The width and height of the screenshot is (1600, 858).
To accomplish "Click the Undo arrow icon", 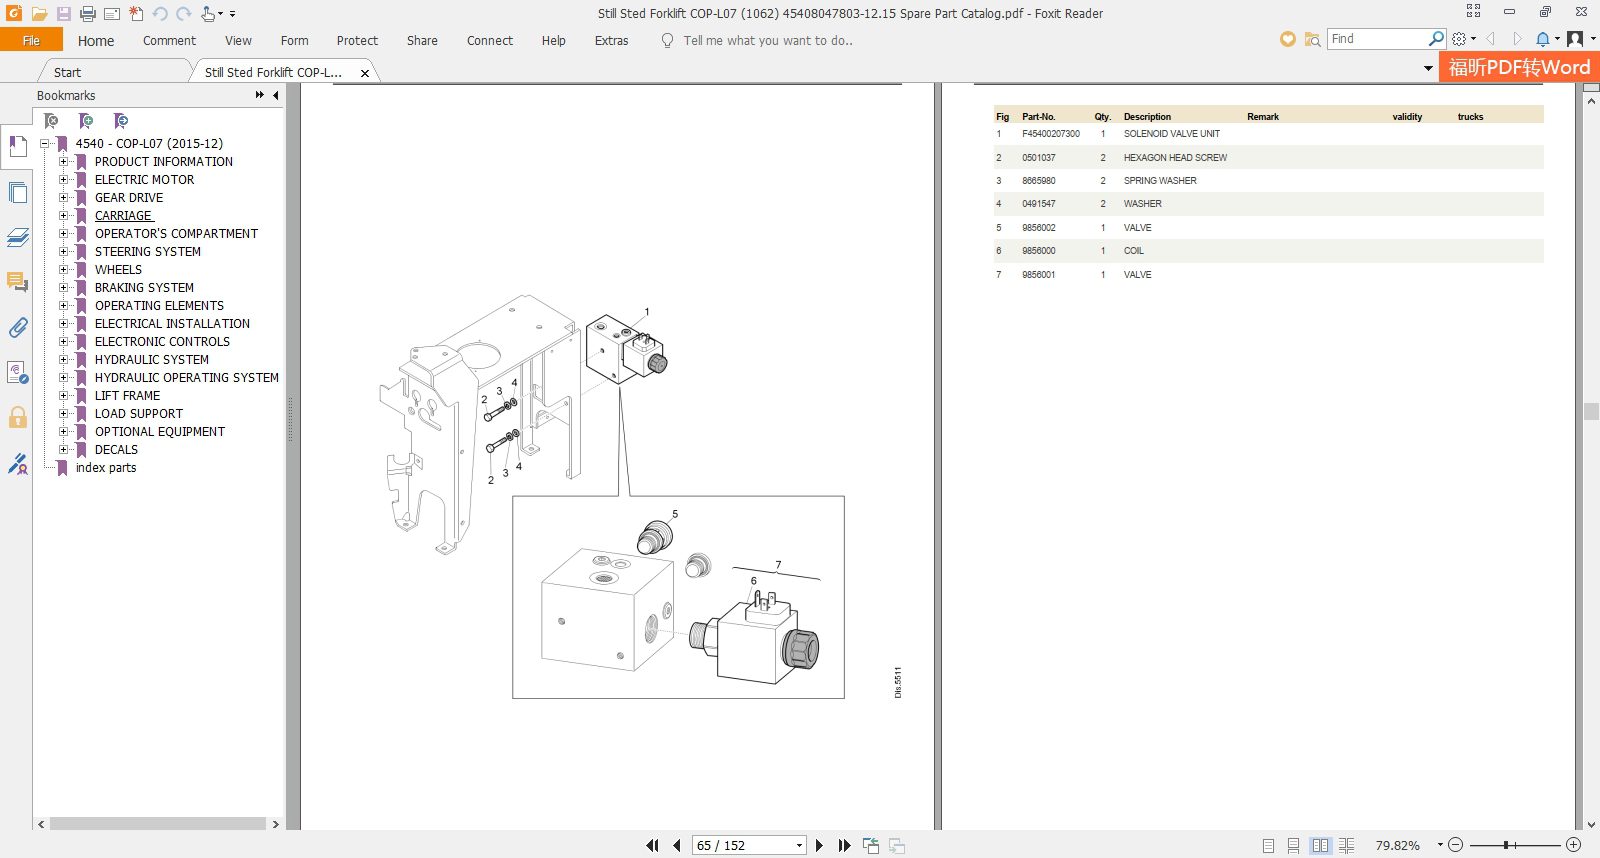I will click(x=160, y=14).
